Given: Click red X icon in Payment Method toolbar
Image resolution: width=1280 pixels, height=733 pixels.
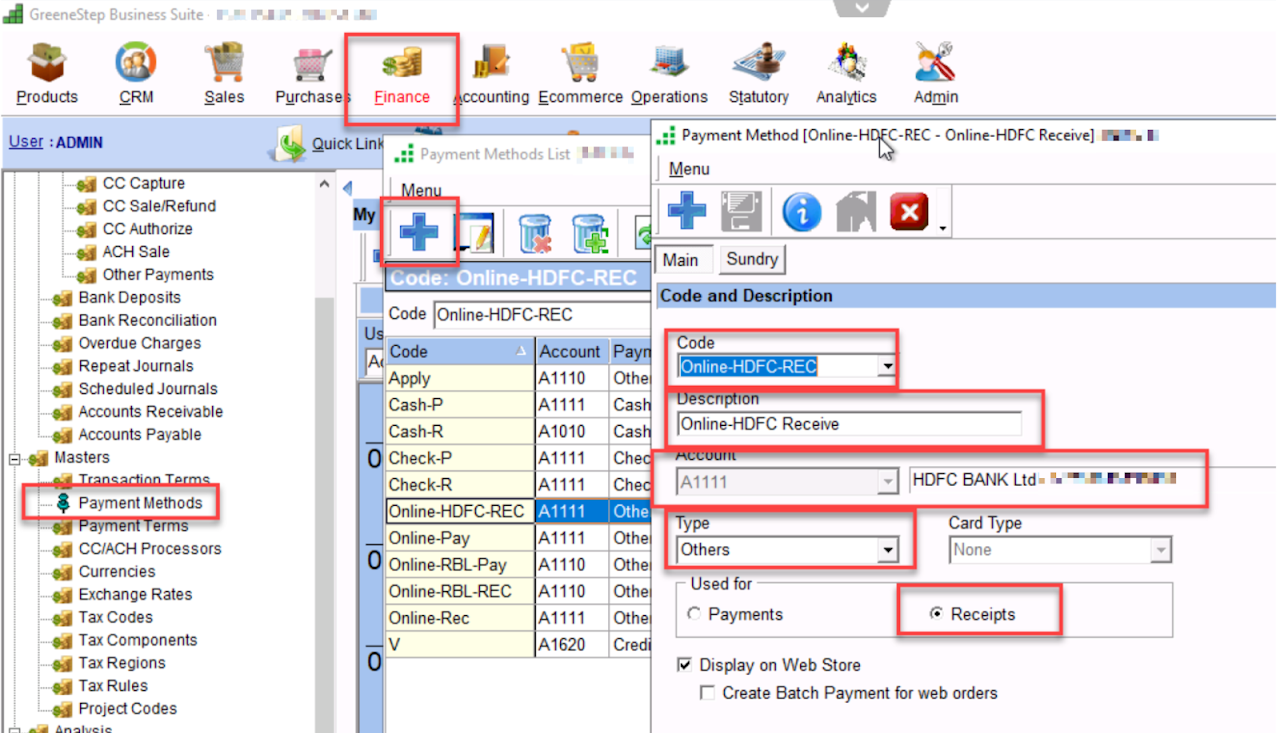Looking at the screenshot, I should 908,211.
